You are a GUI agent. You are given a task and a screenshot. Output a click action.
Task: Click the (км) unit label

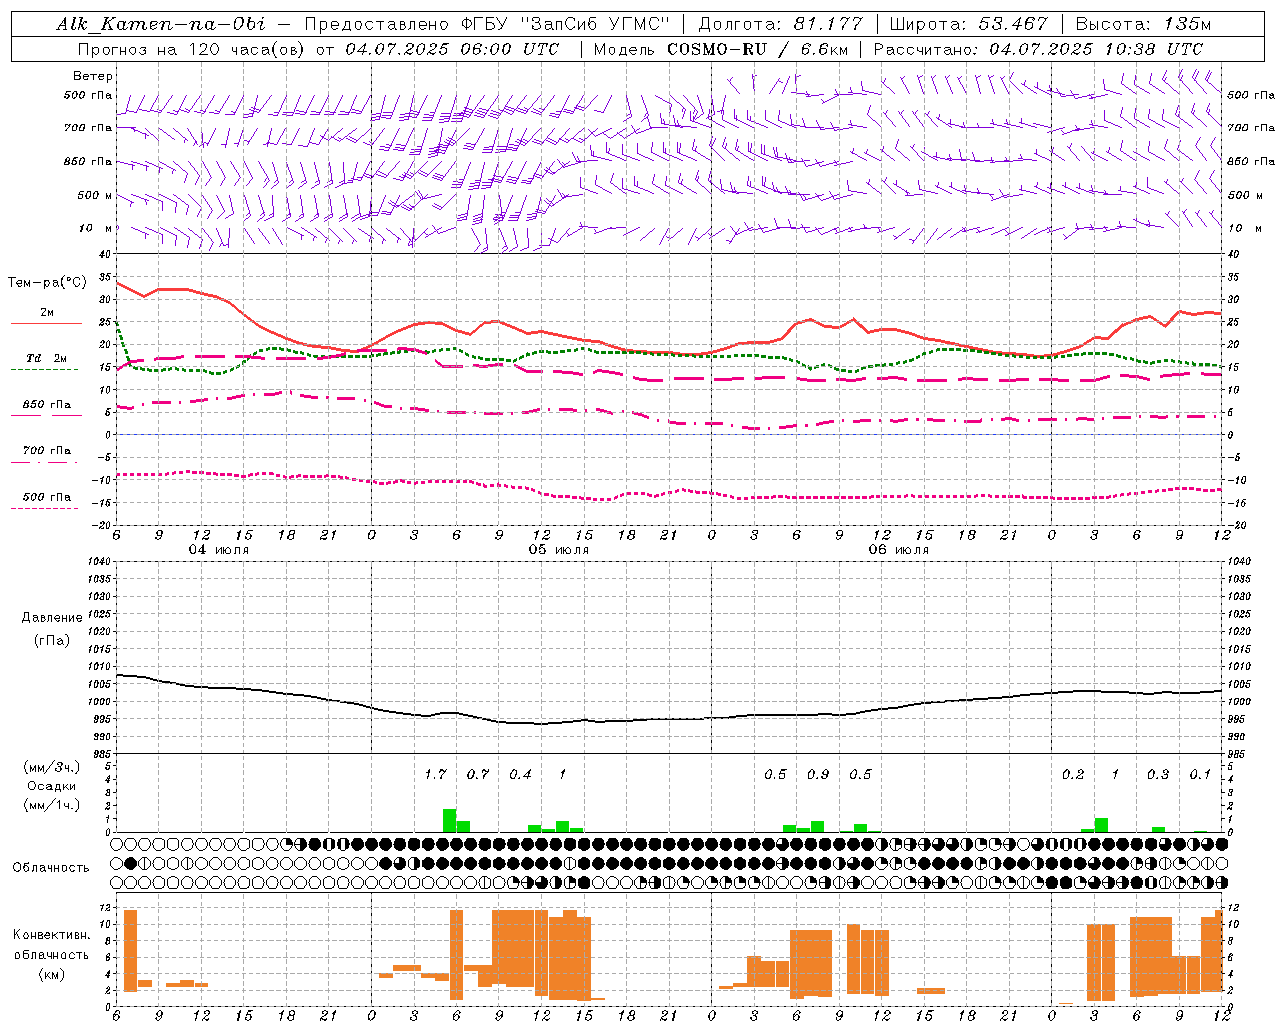[x=53, y=974]
